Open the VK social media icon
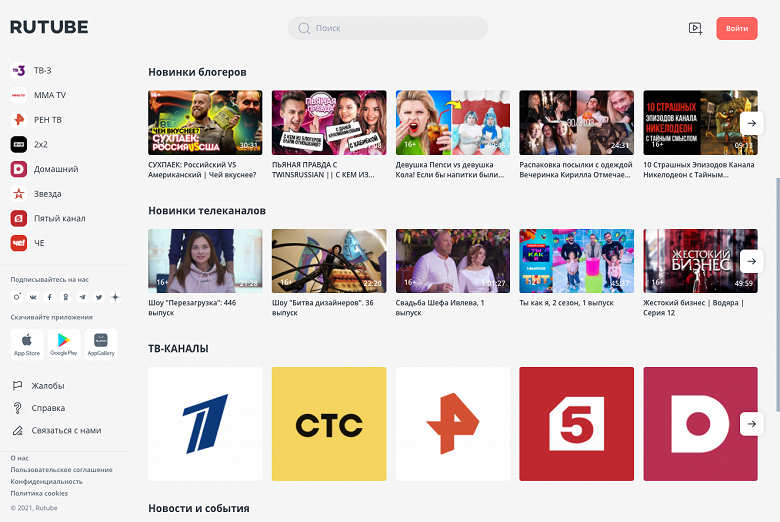The image size is (780, 522). (x=33, y=297)
